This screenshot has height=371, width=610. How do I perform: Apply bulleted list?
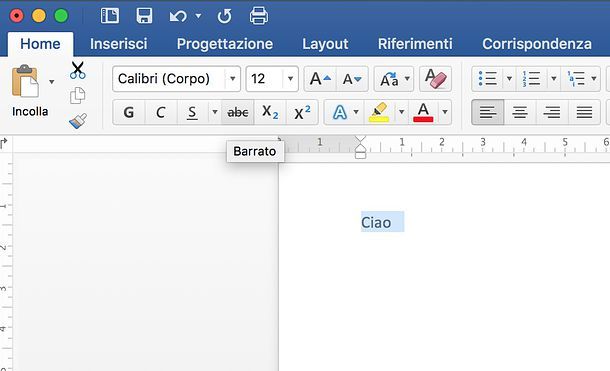(x=487, y=79)
